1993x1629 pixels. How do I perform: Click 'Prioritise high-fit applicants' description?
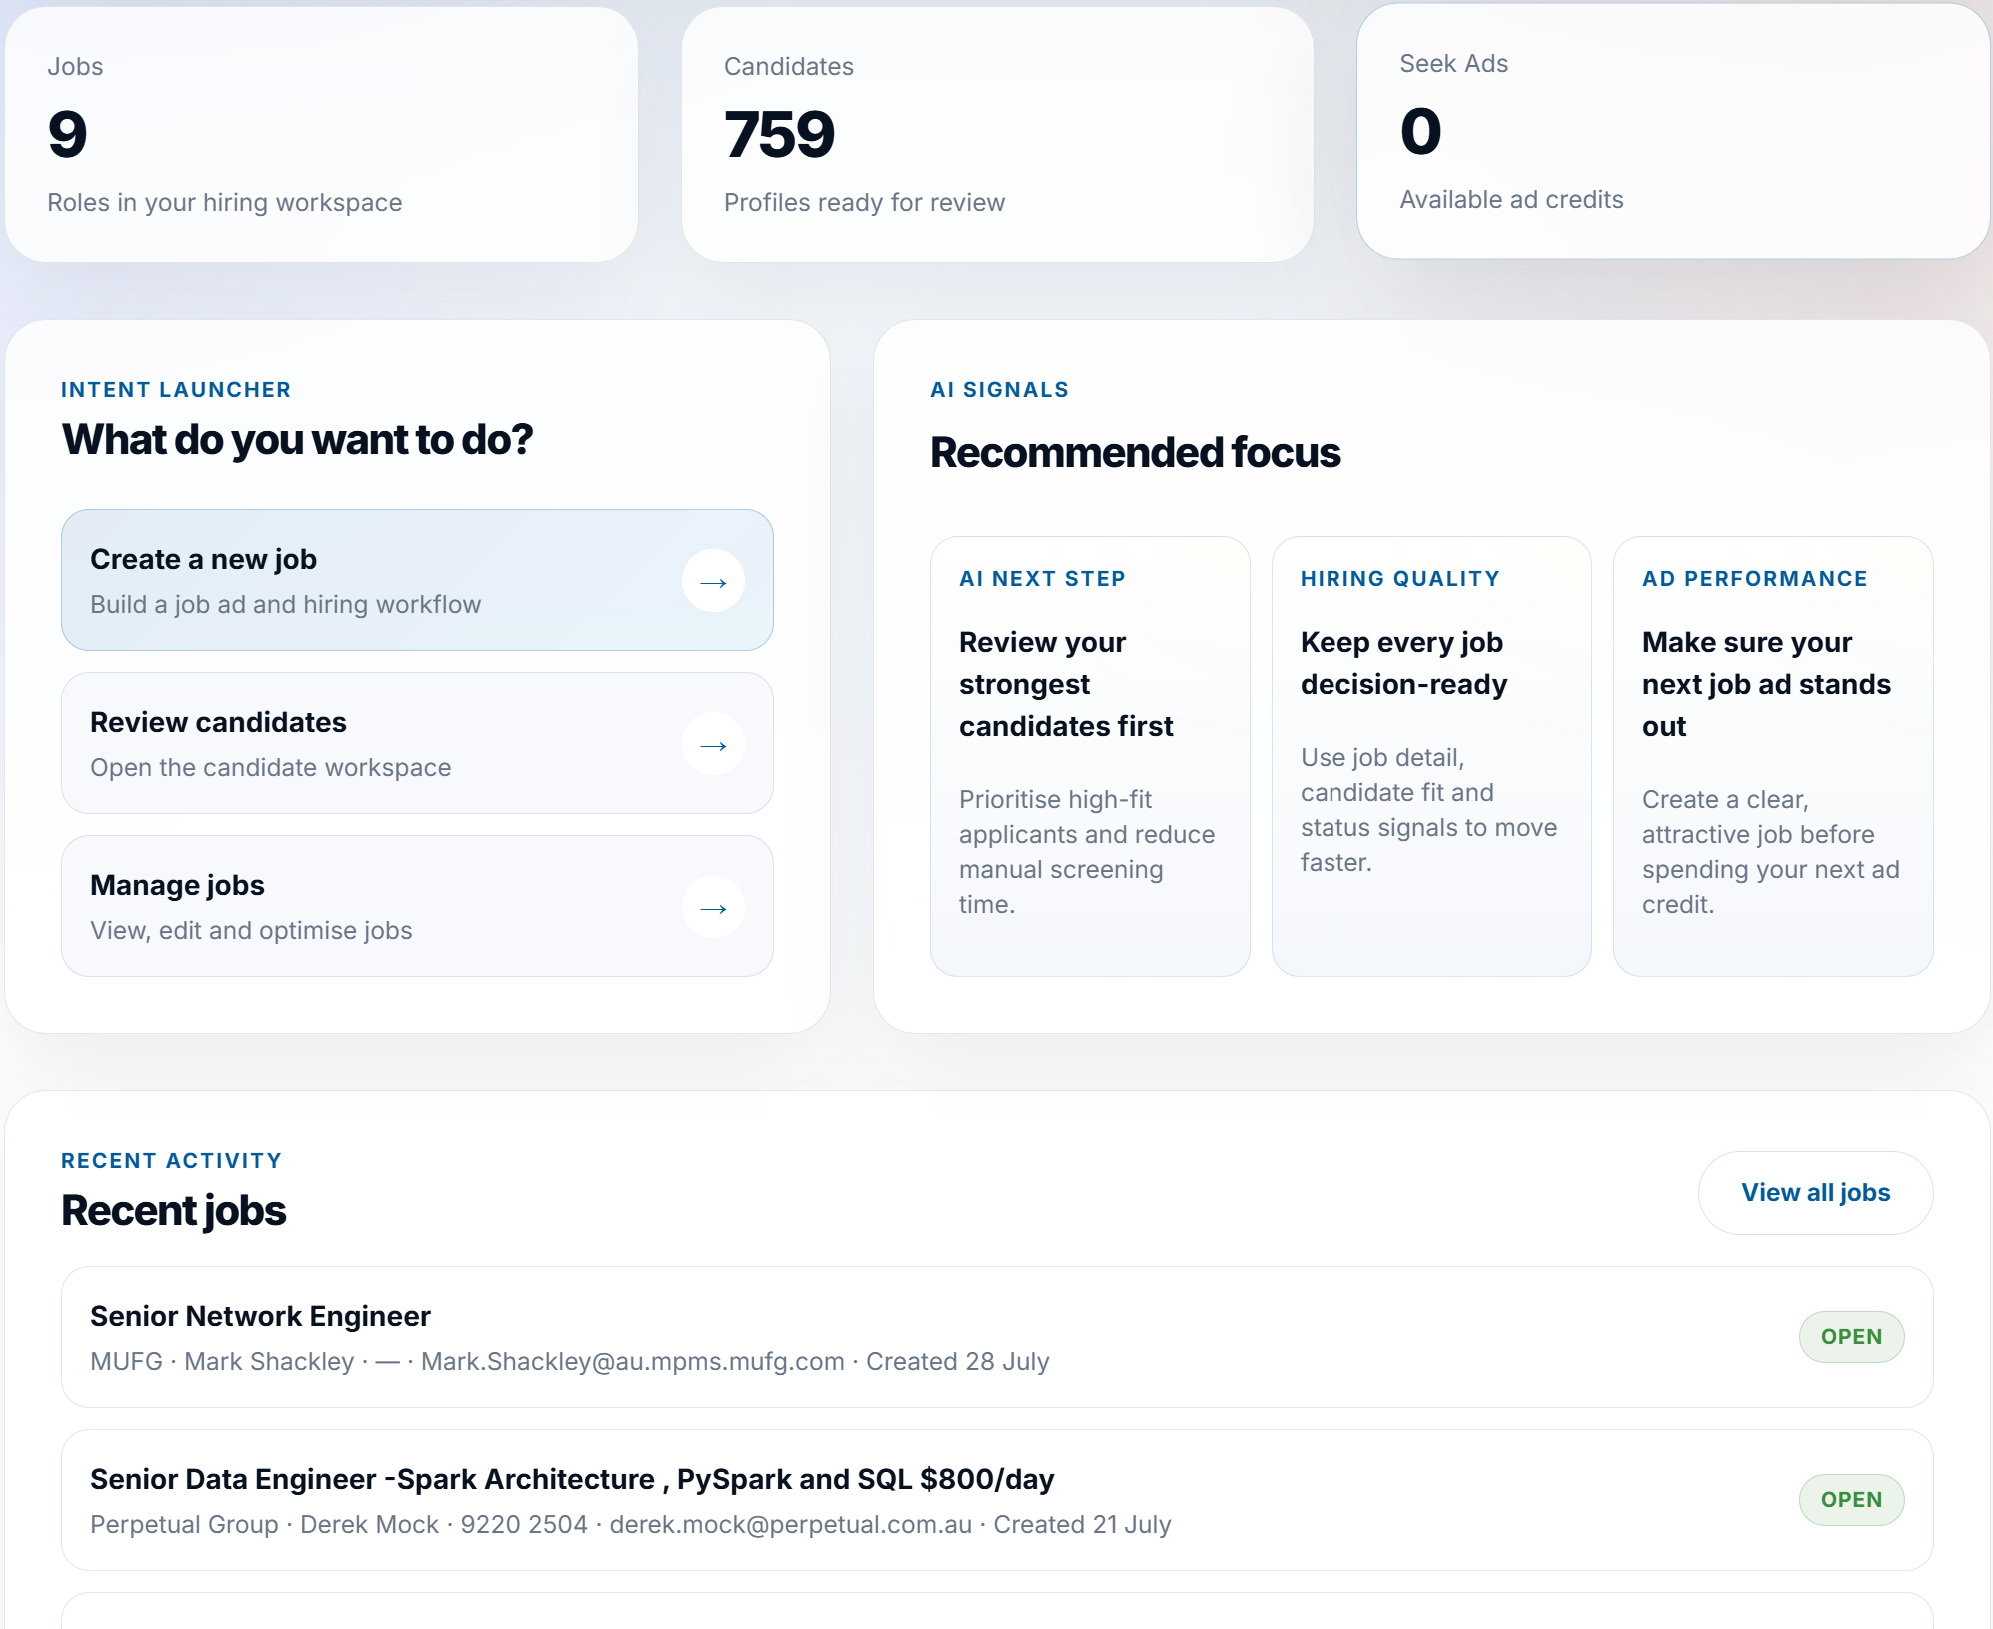click(1087, 852)
